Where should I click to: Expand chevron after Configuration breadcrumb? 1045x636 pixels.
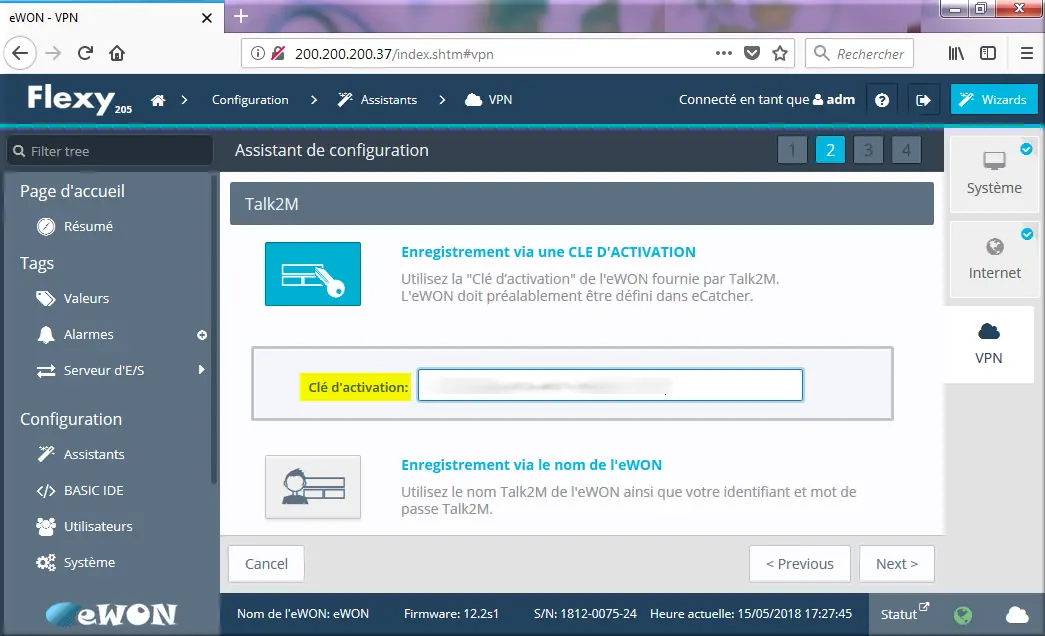coord(314,100)
